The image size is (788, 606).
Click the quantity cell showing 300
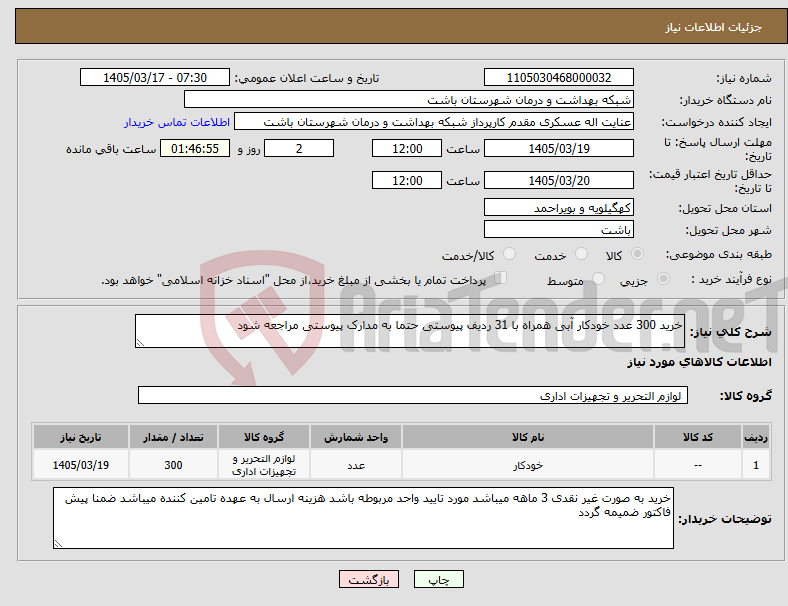tap(173, 465)
